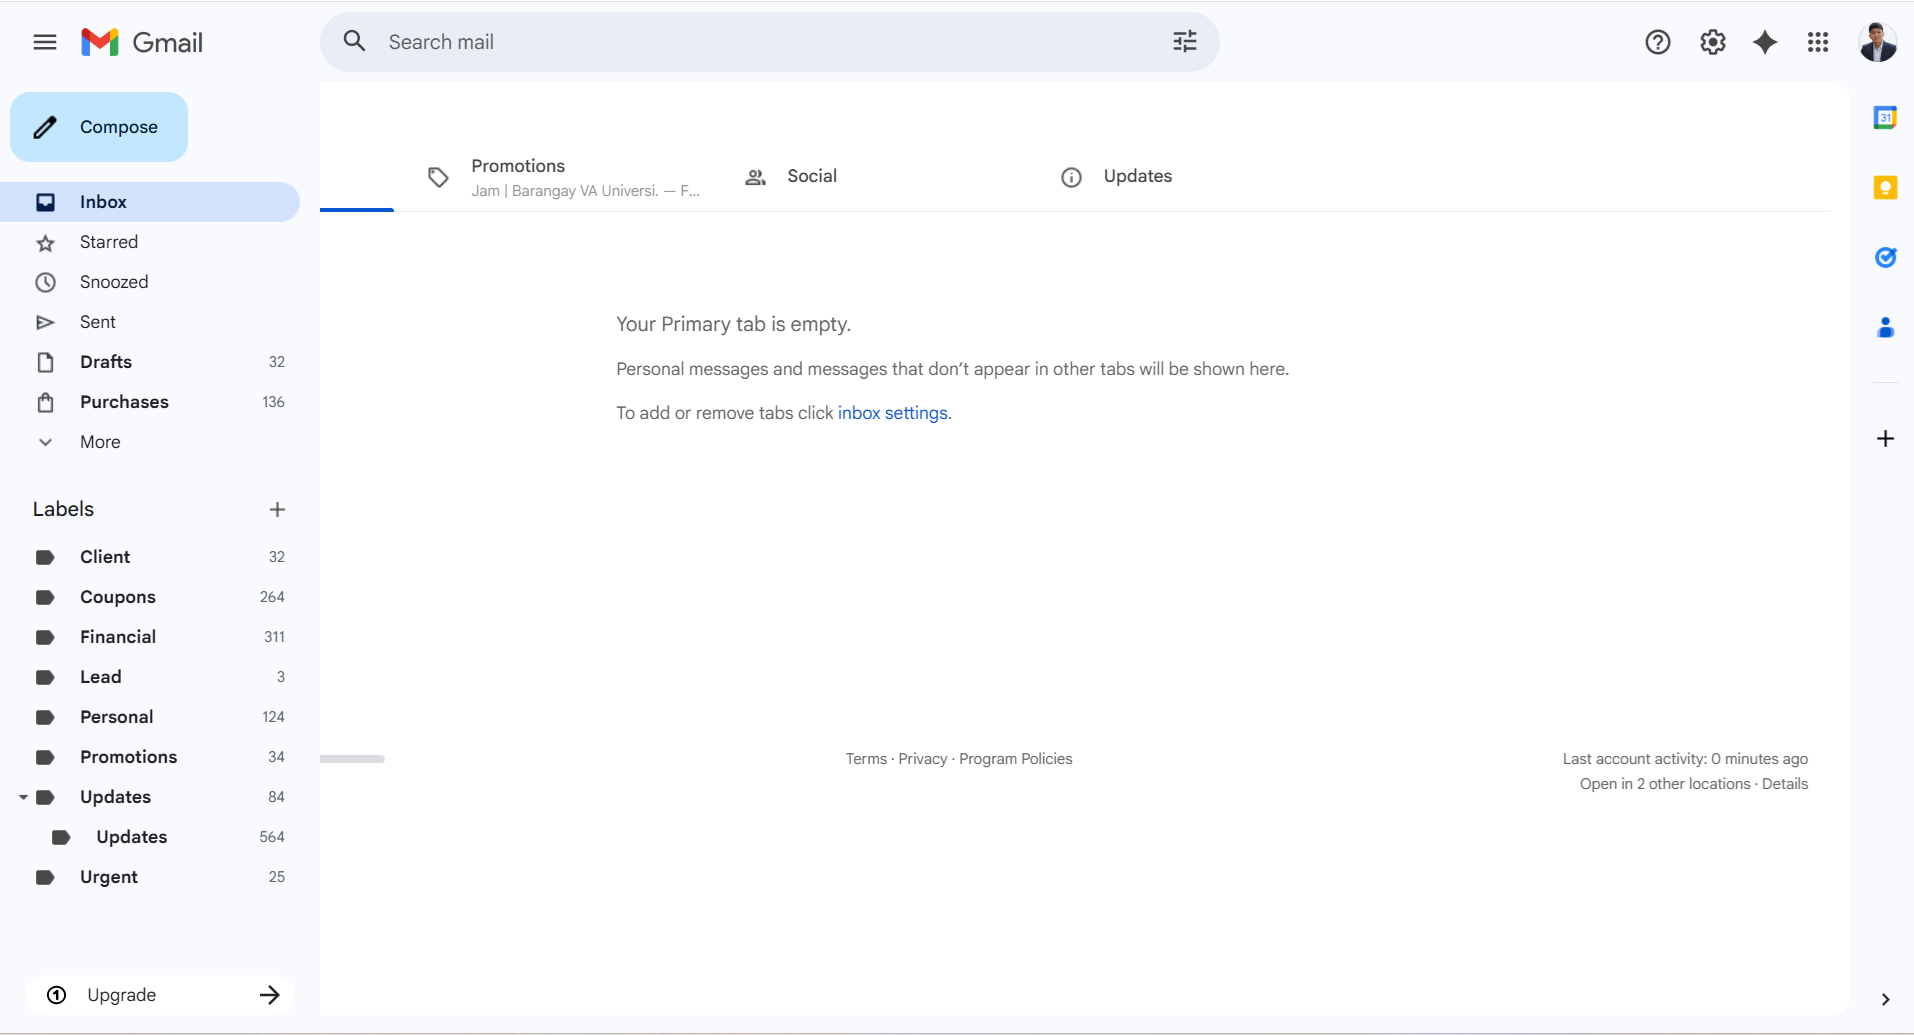Open Google Tasks from the side panel
Screen dimensions: 1914x1035
tap(1886, 257)
